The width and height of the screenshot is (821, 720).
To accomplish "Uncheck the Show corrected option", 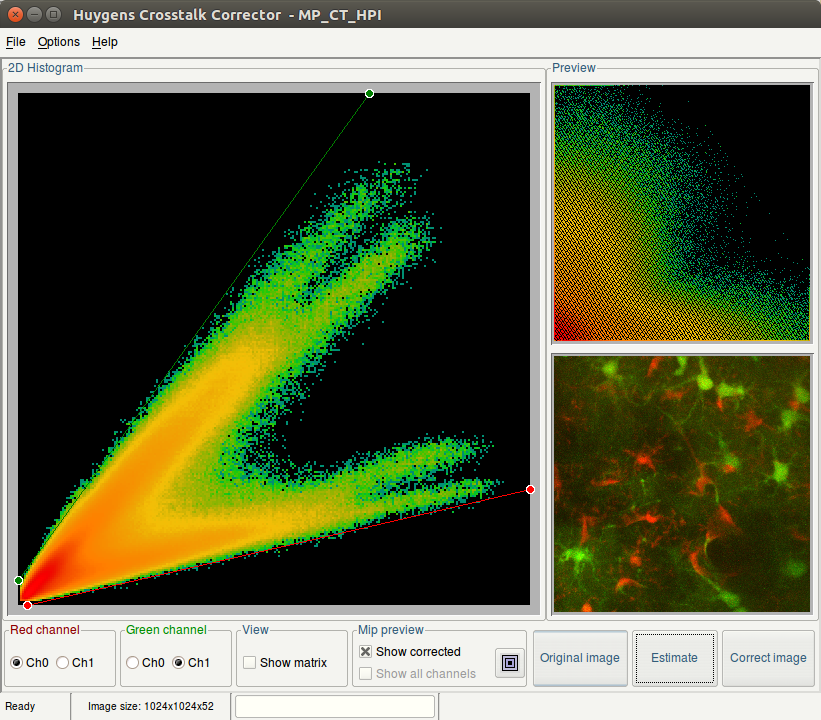I will pyautogui.click(x=366, y=651).
